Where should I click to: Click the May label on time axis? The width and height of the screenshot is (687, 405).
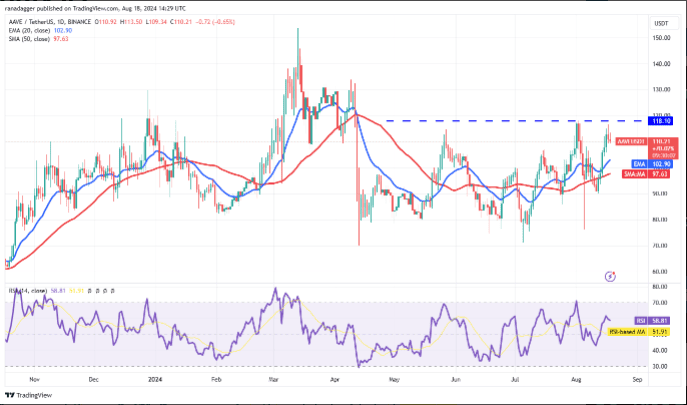click(x=394, y=380)
